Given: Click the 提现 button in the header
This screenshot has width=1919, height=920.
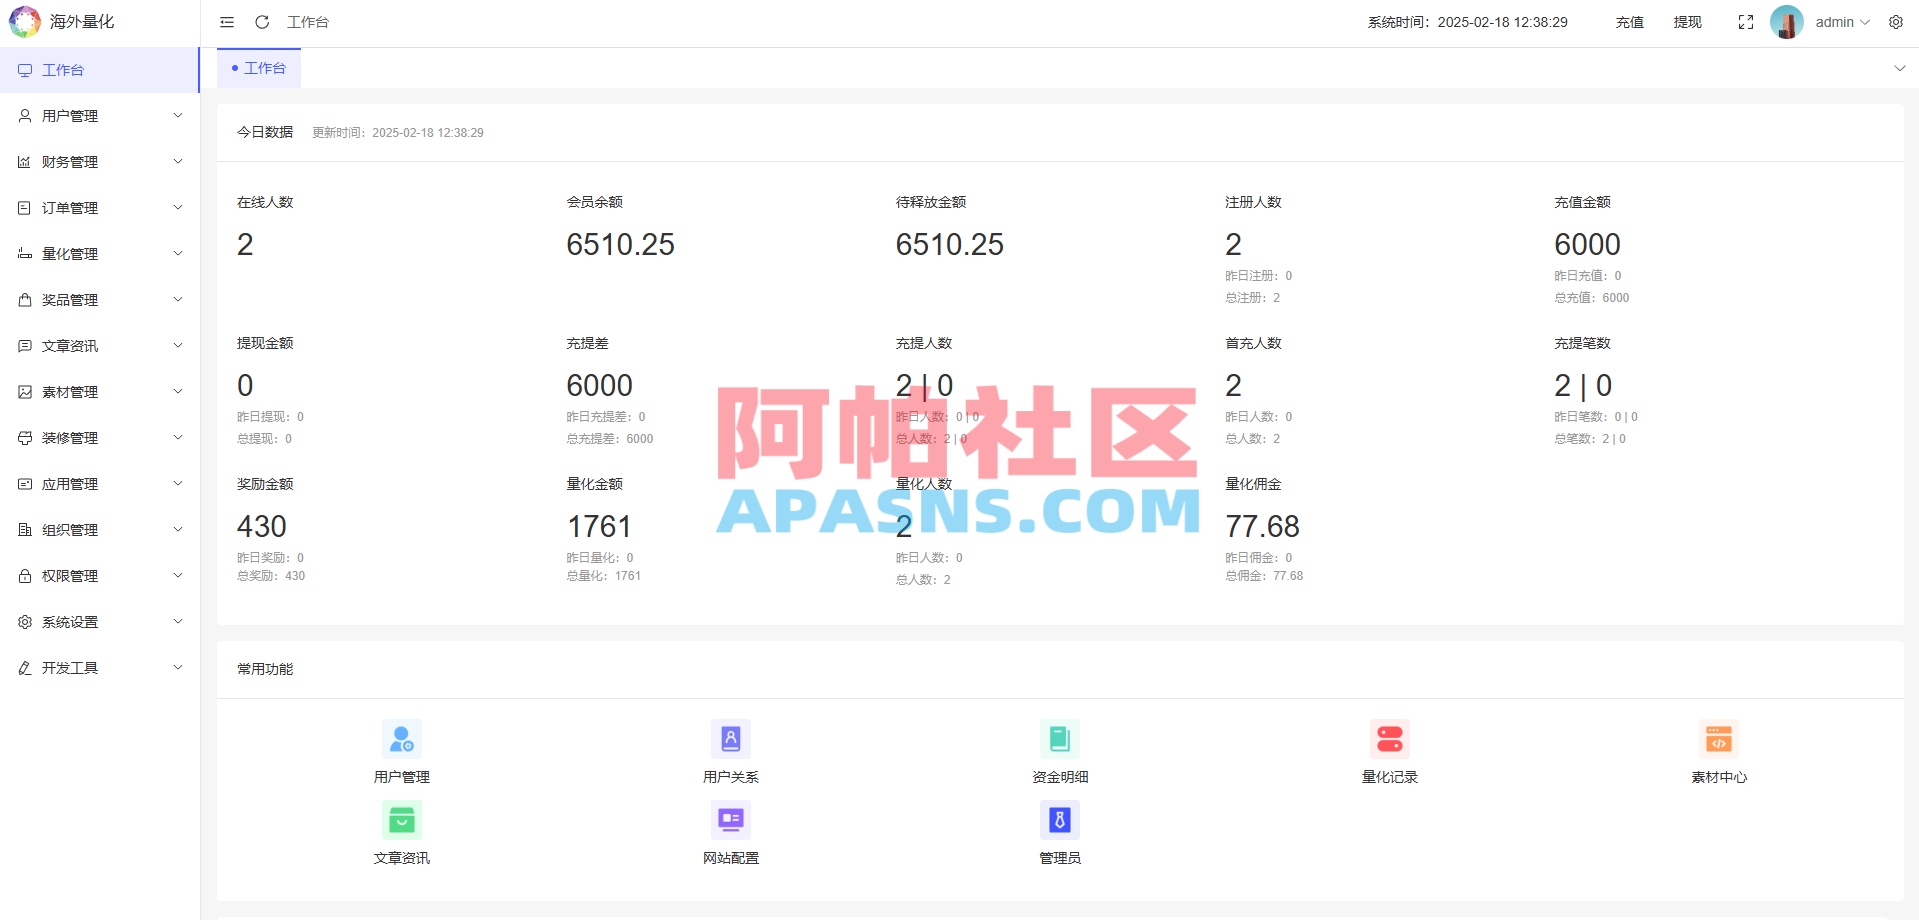Looking at the screenshot, I should [1687, 21].
